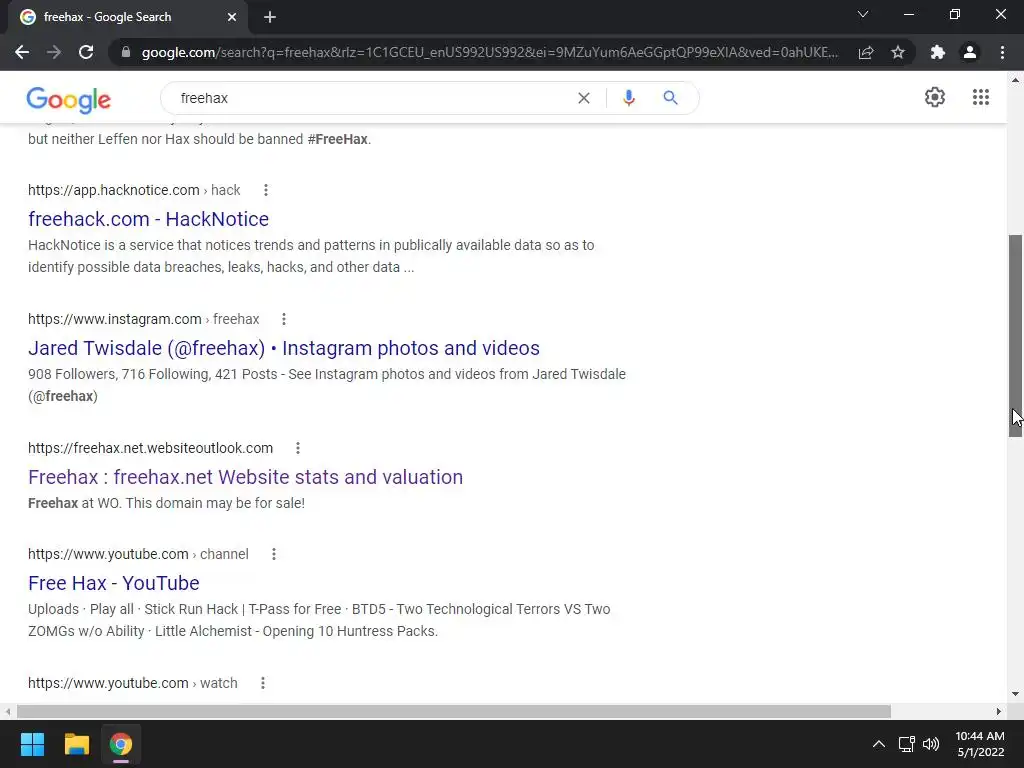Click the scroll up arrow of the page
Screen dimensions: 1024x768
(1016, 80)
